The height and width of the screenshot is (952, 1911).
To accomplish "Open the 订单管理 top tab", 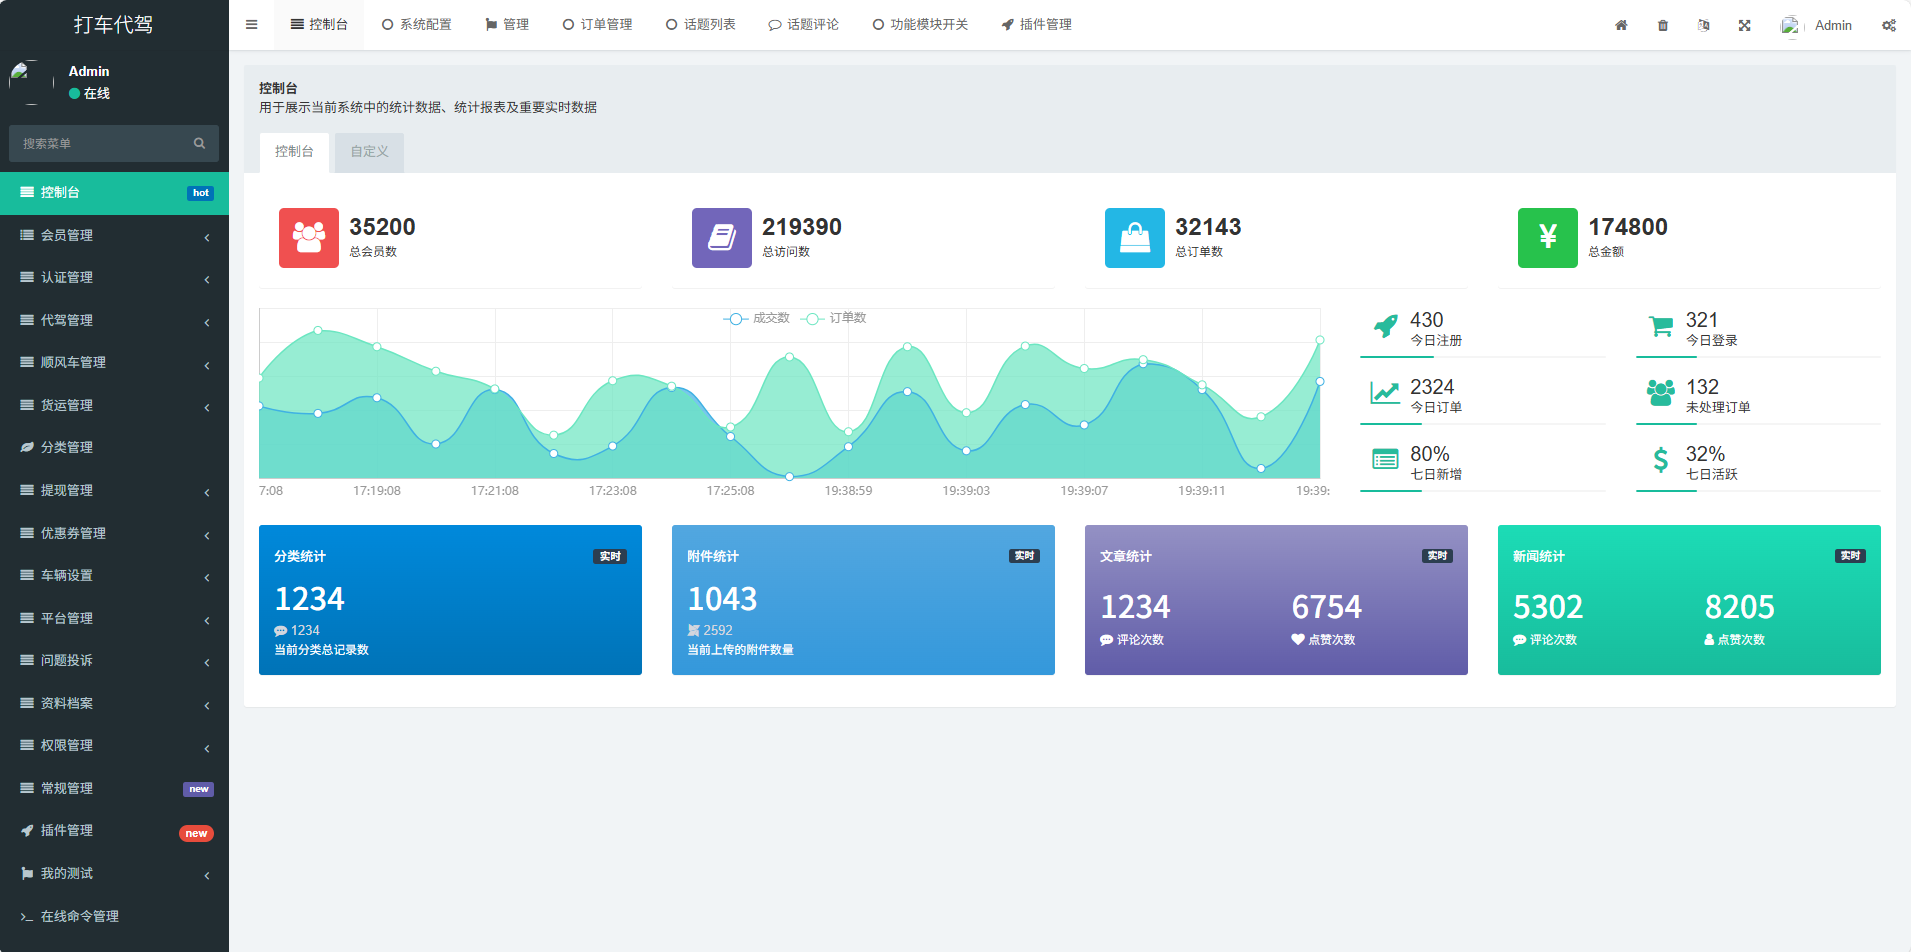I will [597, 25].
